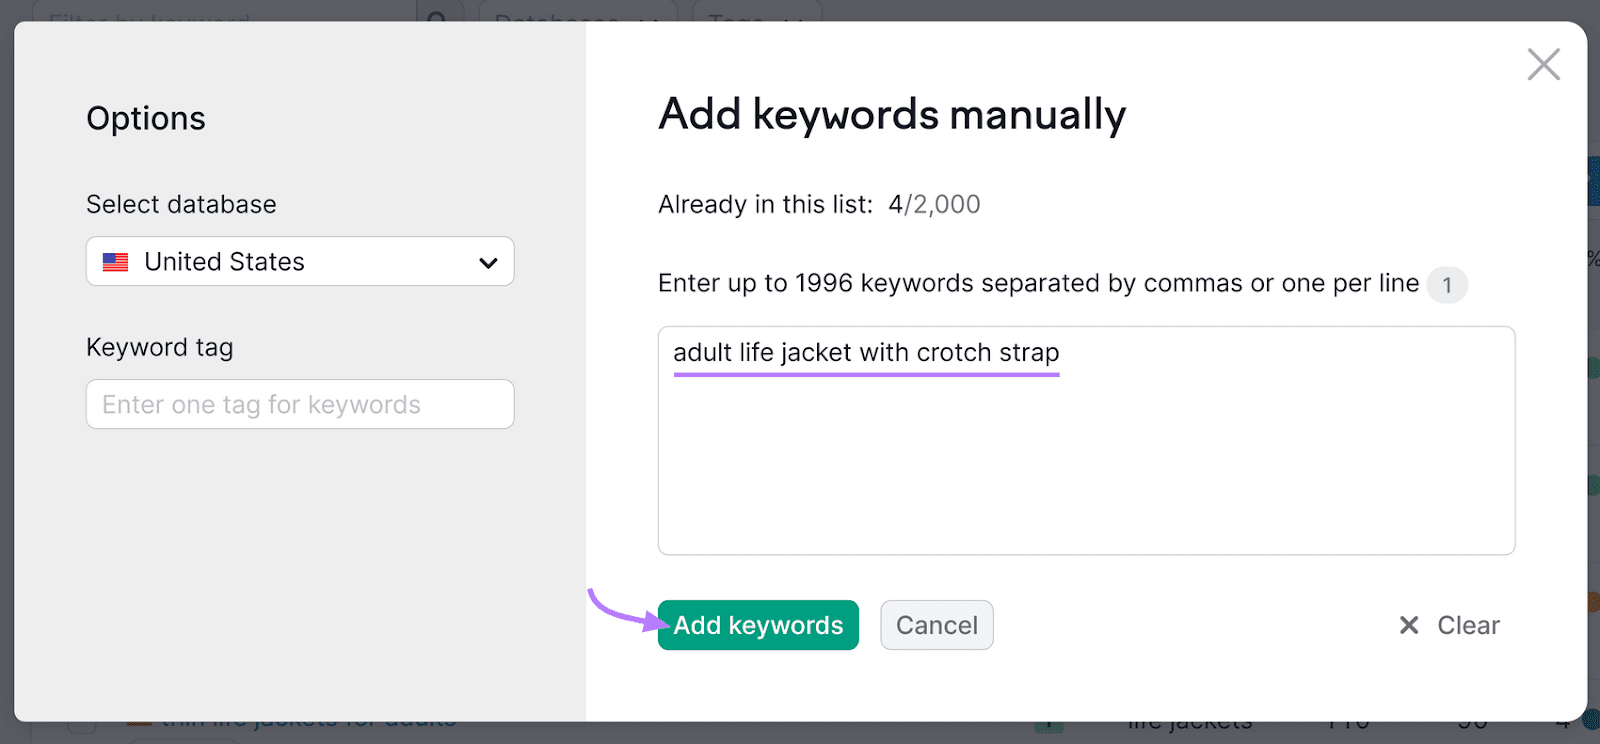The height and width of the screenshot is (744, 1600).
Task: Clear the entered keywords
Action: point(1449,625)
